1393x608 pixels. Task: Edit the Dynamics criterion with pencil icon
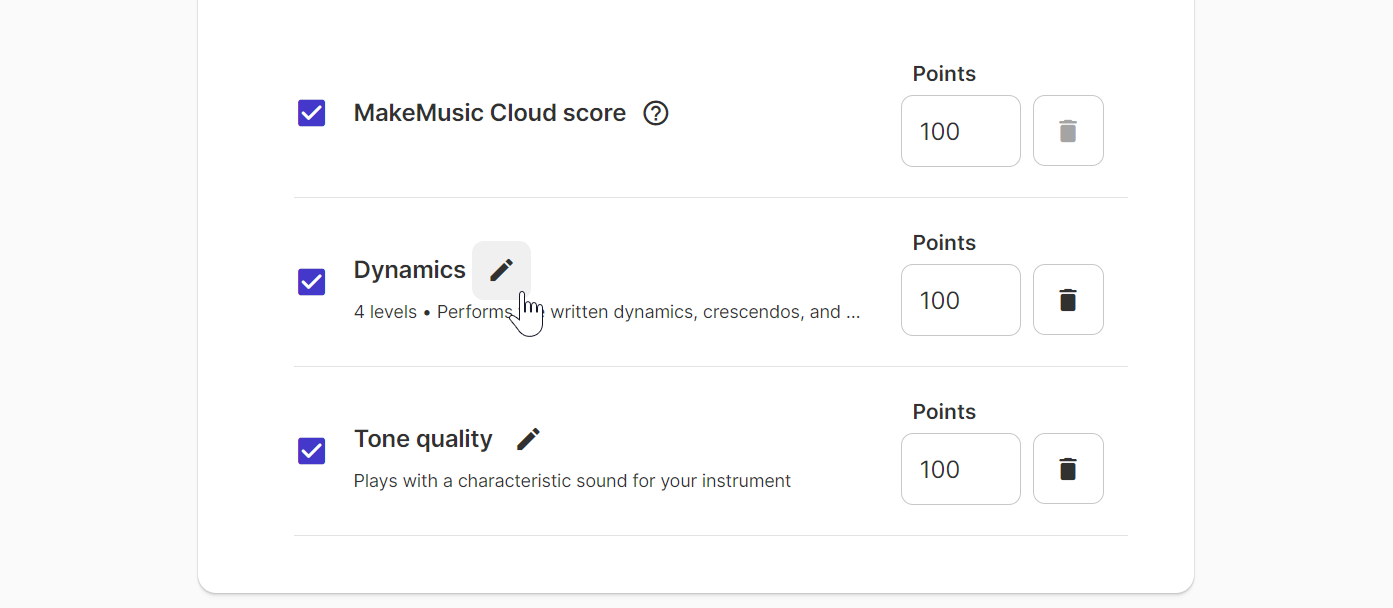pyautogui.click(x=501, y=270)
